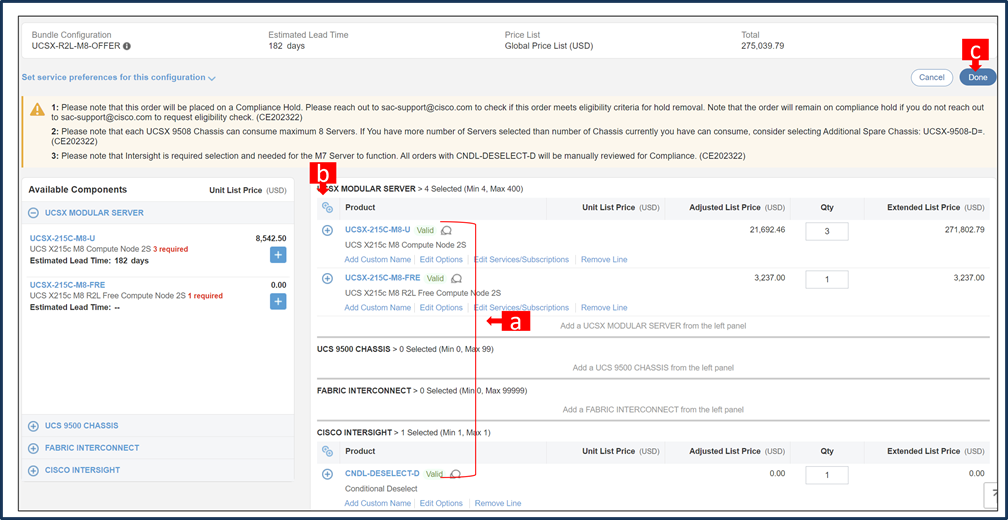Viewport: 1008px width, 520px height.
Task: Open Set service preferences for this configuration
Action: point(118,77)
